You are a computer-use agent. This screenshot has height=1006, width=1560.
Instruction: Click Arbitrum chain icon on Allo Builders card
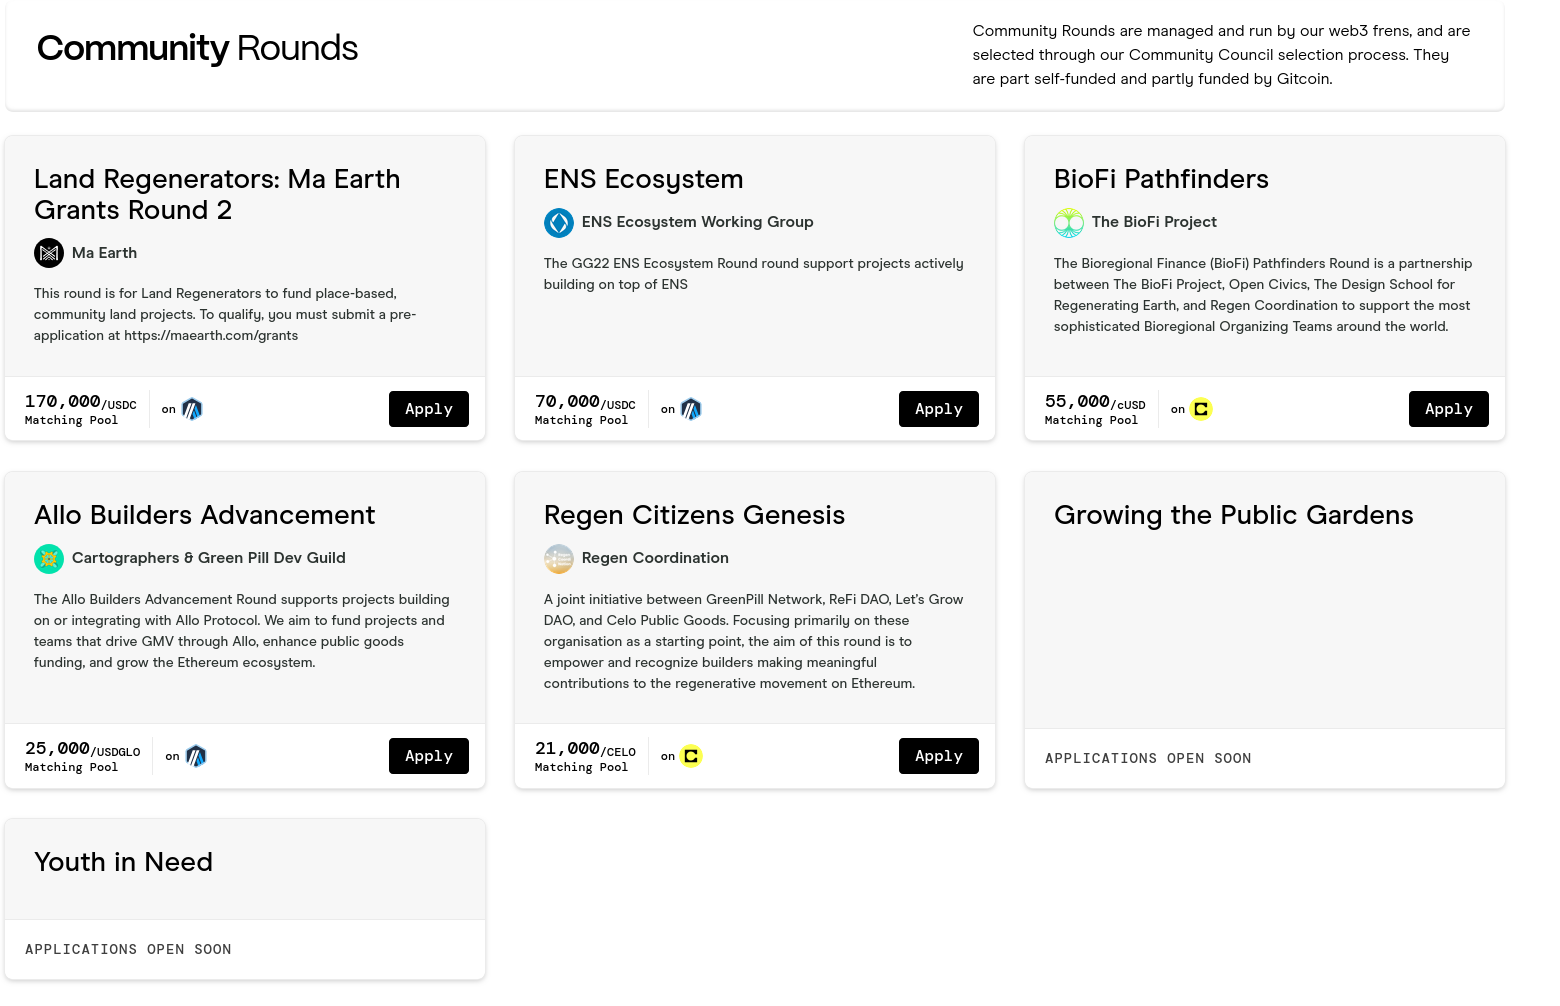pyautogui.click(x=196, y=756)
